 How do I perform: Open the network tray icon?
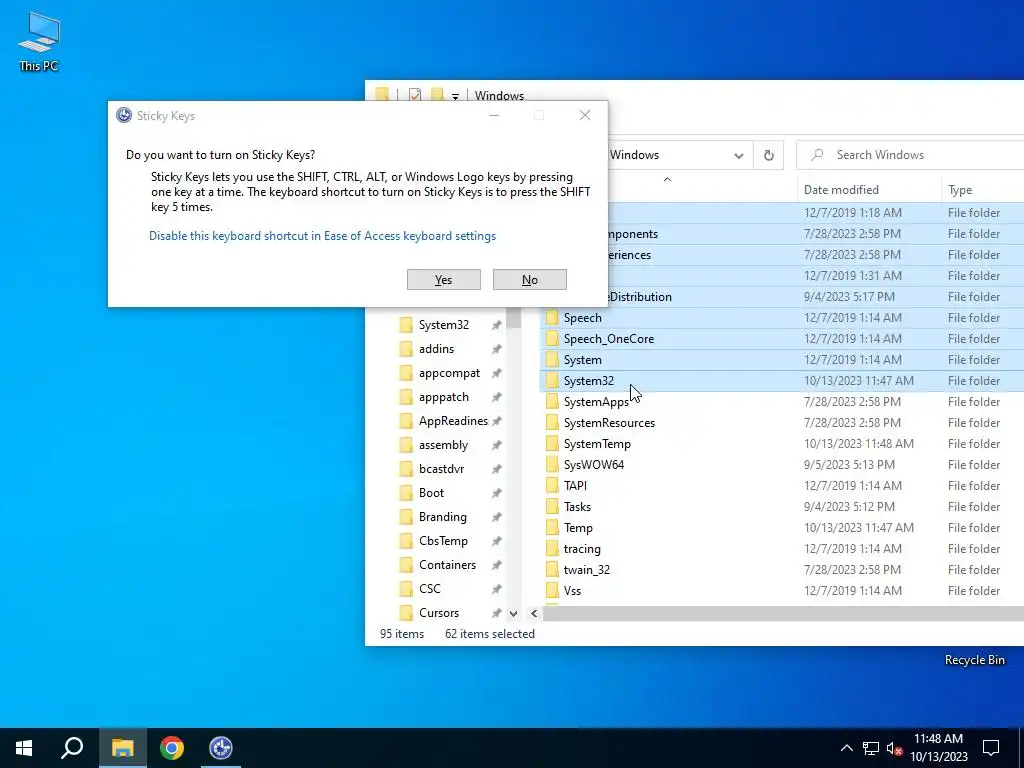(871, 748)
